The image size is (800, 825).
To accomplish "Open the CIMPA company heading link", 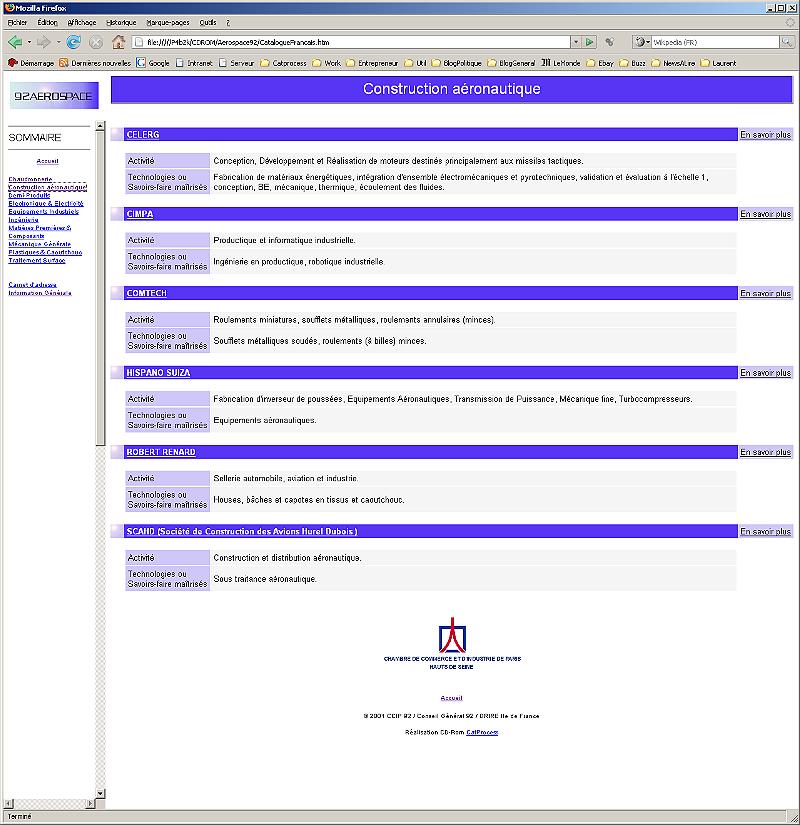I will [139, 214].
